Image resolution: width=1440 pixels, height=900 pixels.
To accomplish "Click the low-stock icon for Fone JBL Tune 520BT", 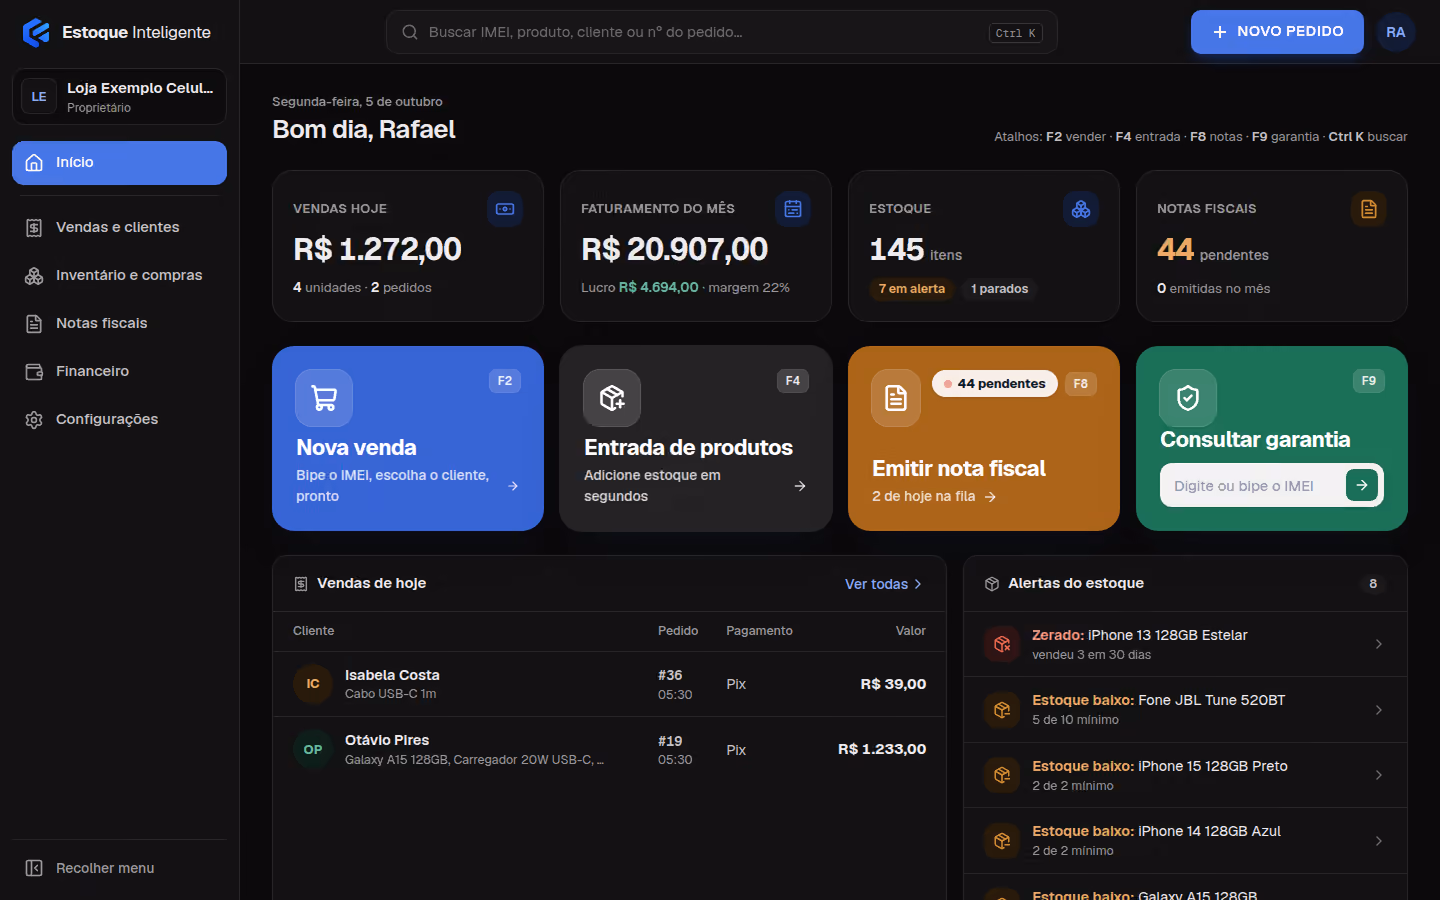I will 1002,709.
